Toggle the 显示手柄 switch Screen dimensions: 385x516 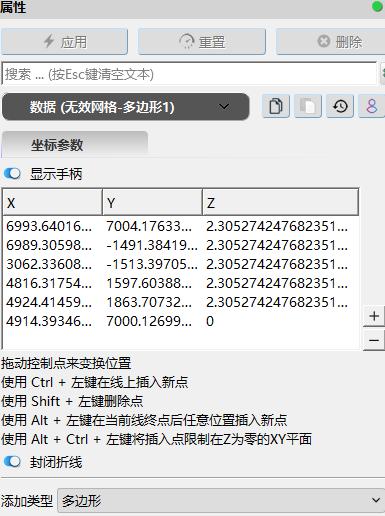(x=12, y=174)
